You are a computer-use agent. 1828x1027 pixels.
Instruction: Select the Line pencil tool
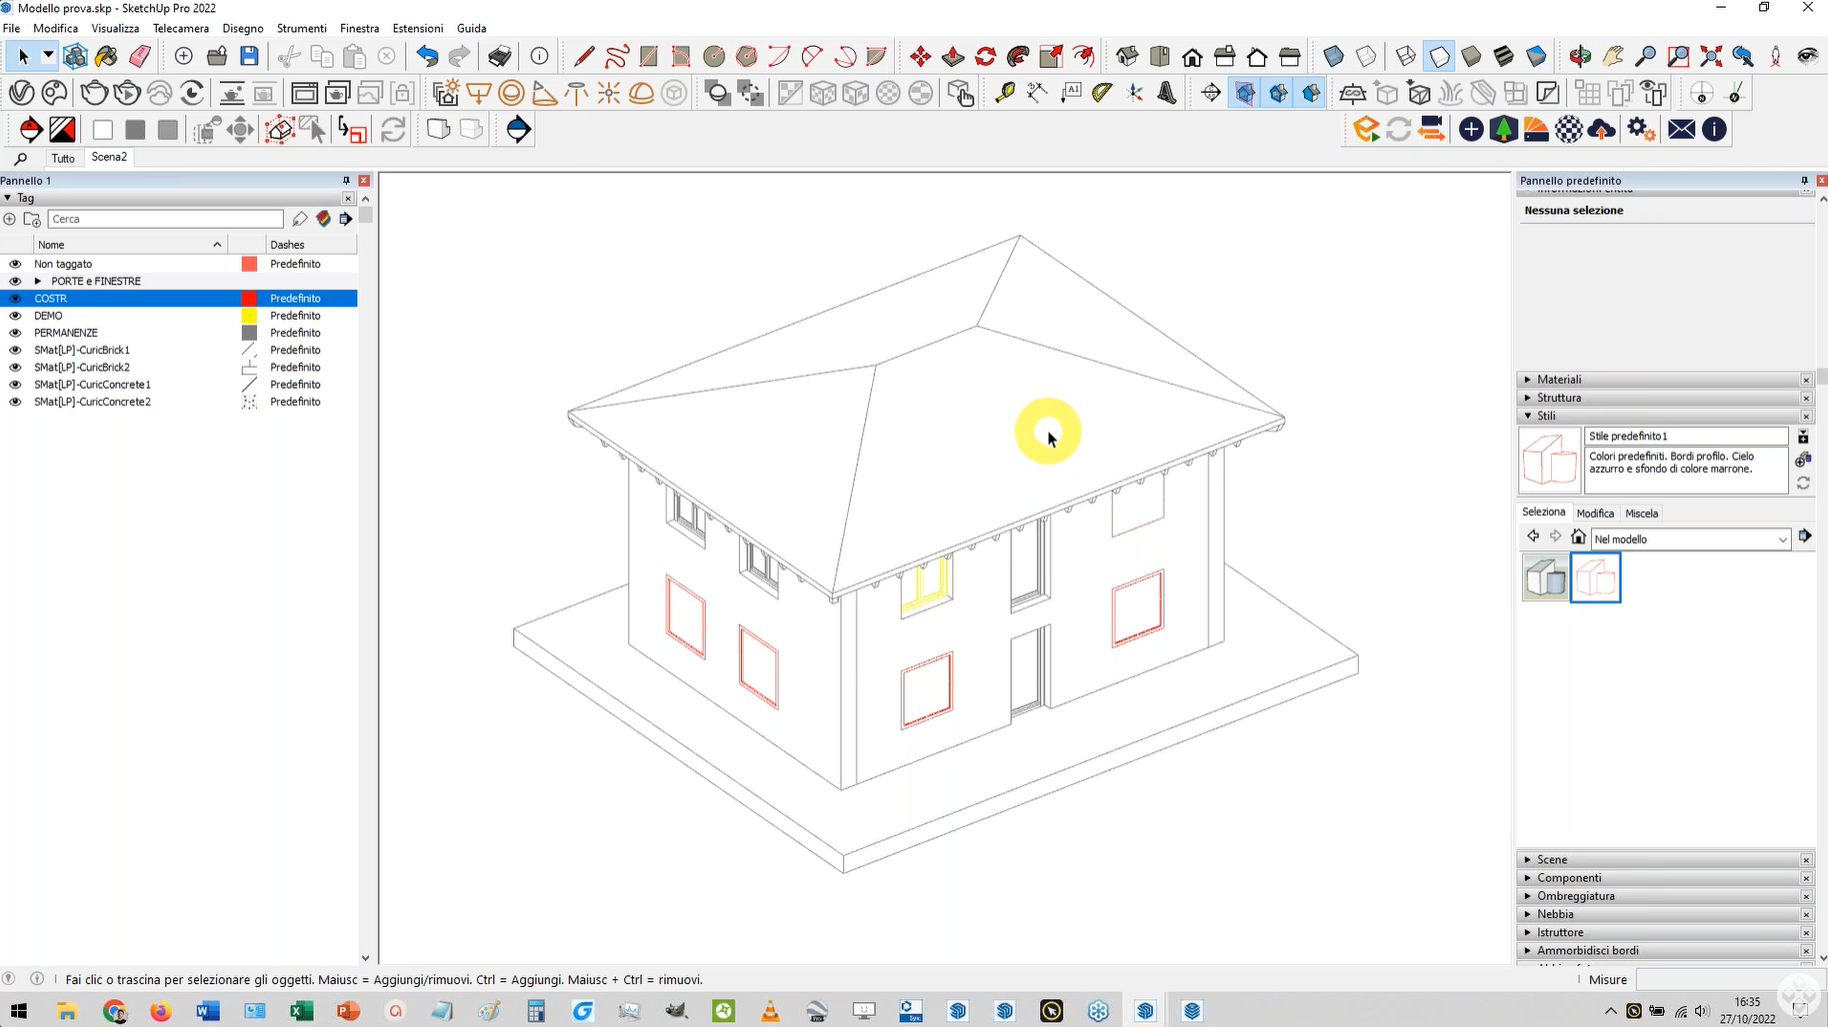[584, 56]
